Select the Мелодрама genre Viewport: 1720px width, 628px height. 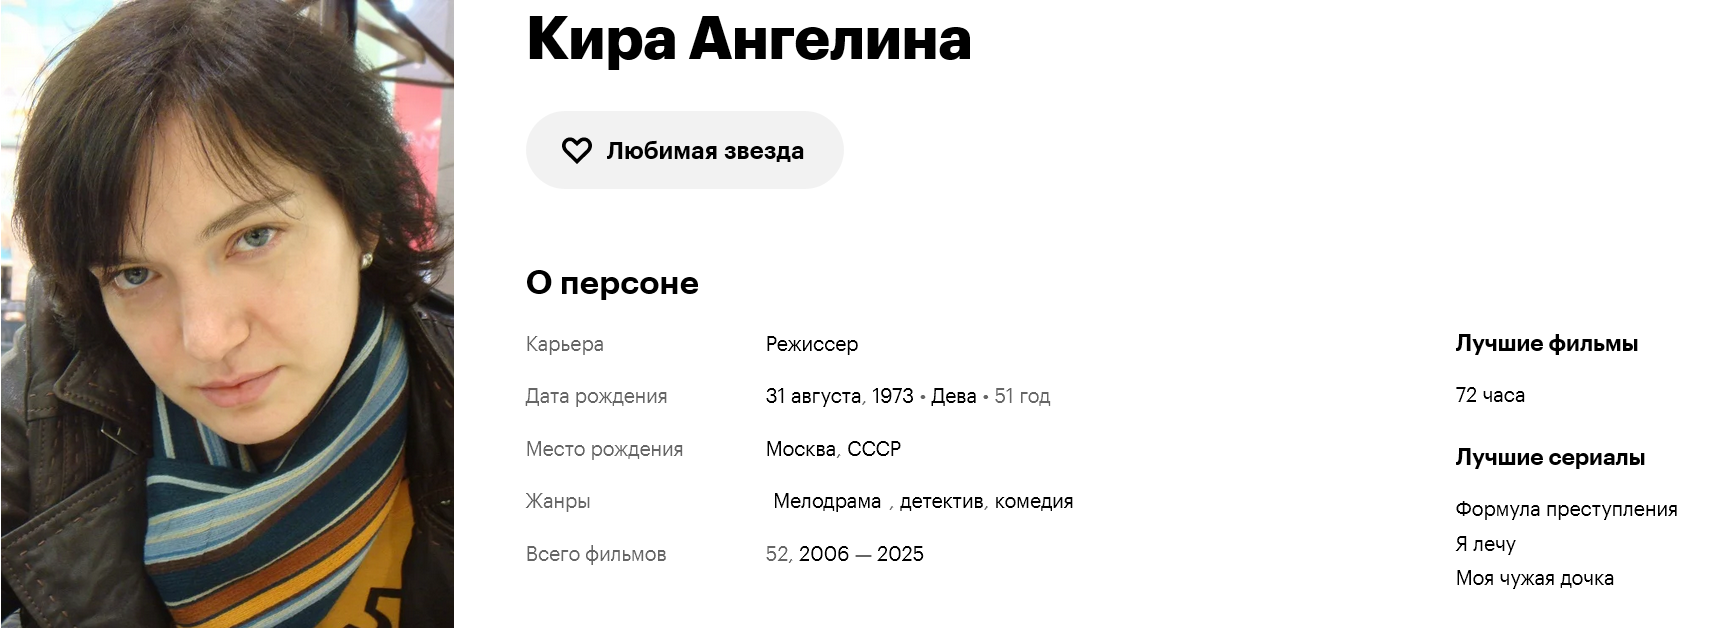827,501
